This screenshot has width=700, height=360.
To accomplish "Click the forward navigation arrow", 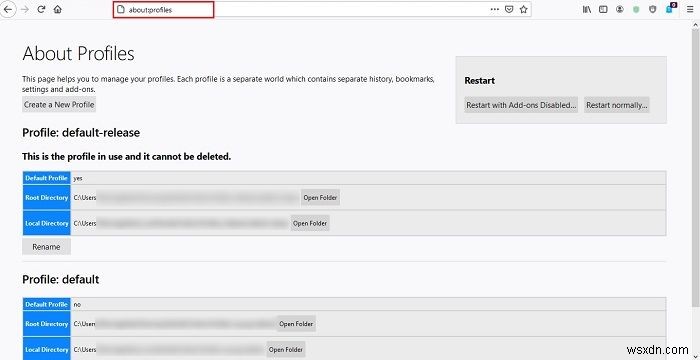I will click(25, 9).
